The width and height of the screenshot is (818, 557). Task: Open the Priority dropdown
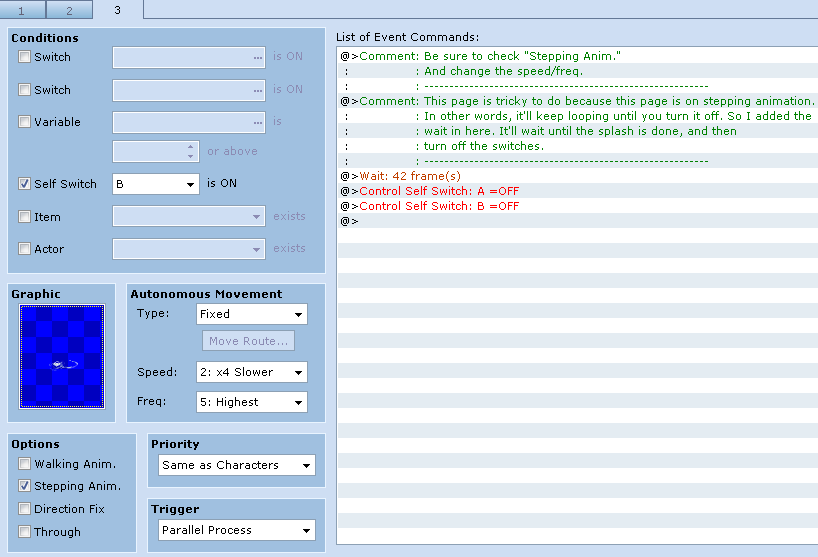tap(236, 465)
